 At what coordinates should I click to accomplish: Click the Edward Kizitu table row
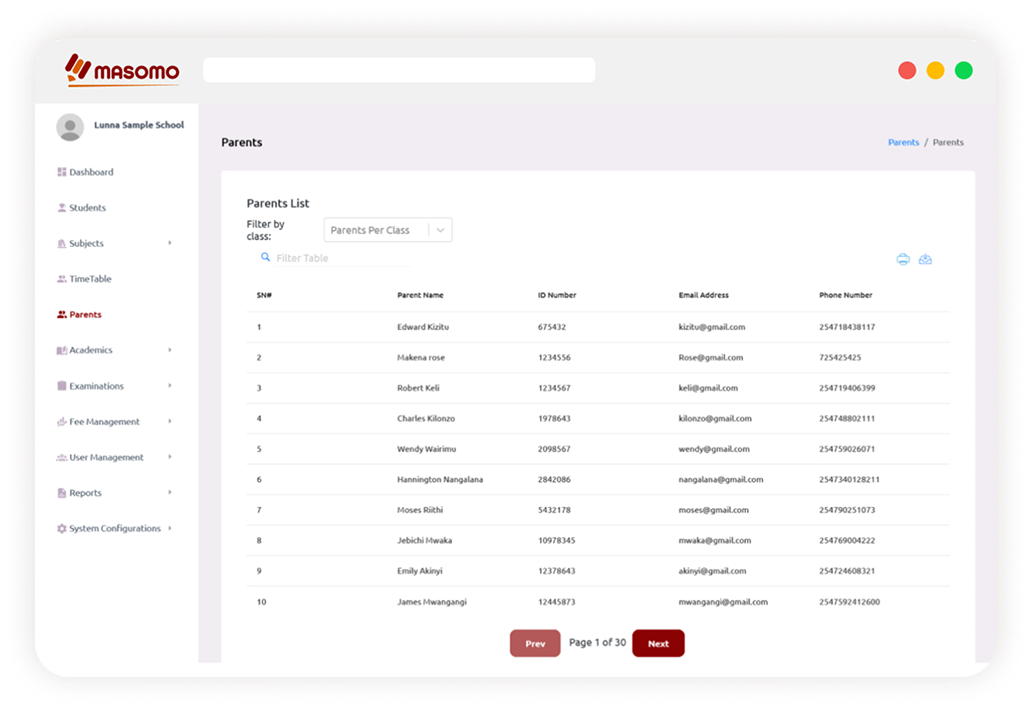tap(598, 327)
